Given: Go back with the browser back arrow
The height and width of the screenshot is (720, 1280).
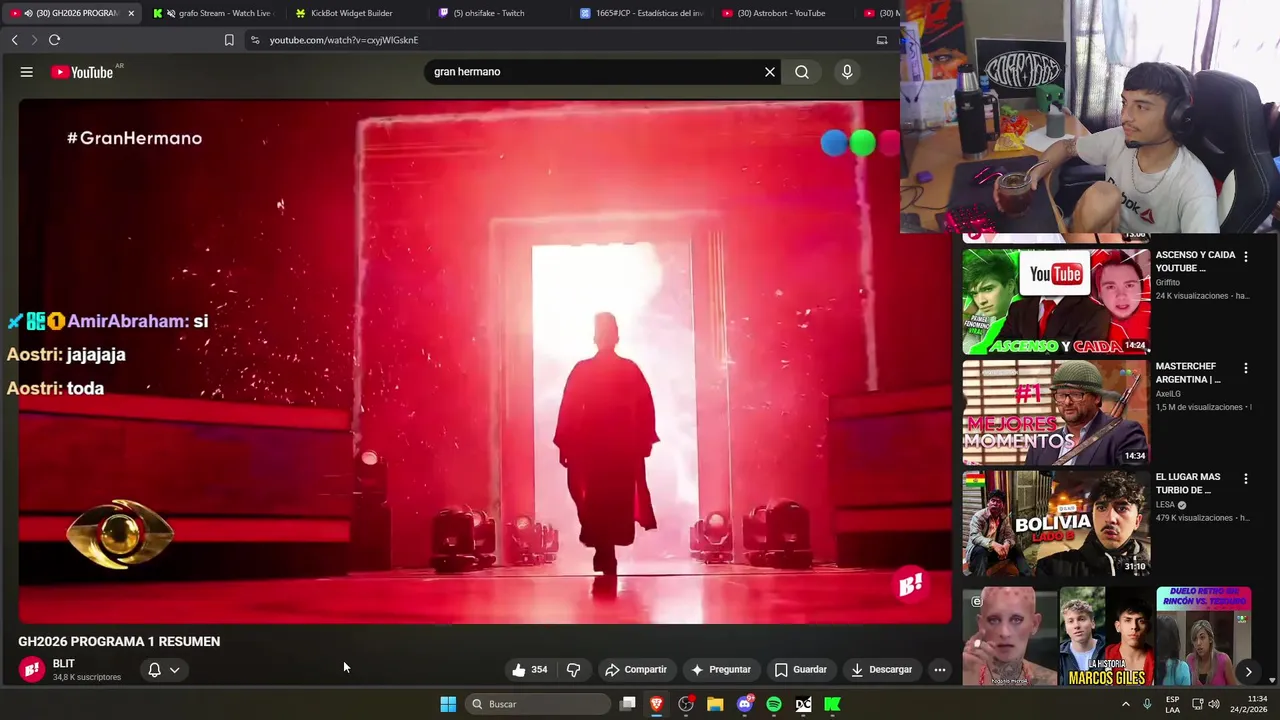Looking at the screenshot, I should coord(14,40).
